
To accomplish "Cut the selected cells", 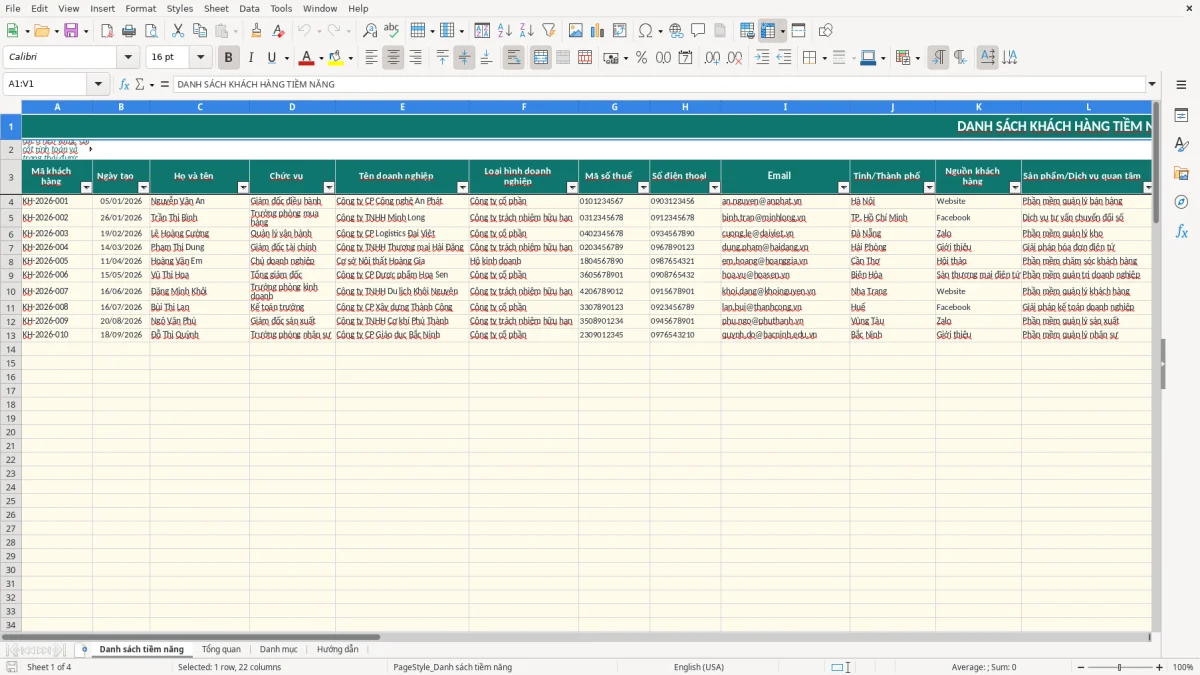I will tap(177, 31).
